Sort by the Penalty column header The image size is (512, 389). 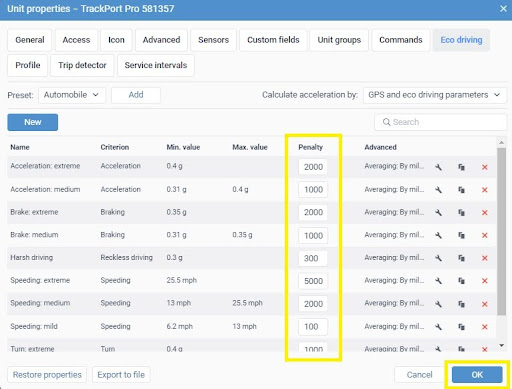pos(310,147)
